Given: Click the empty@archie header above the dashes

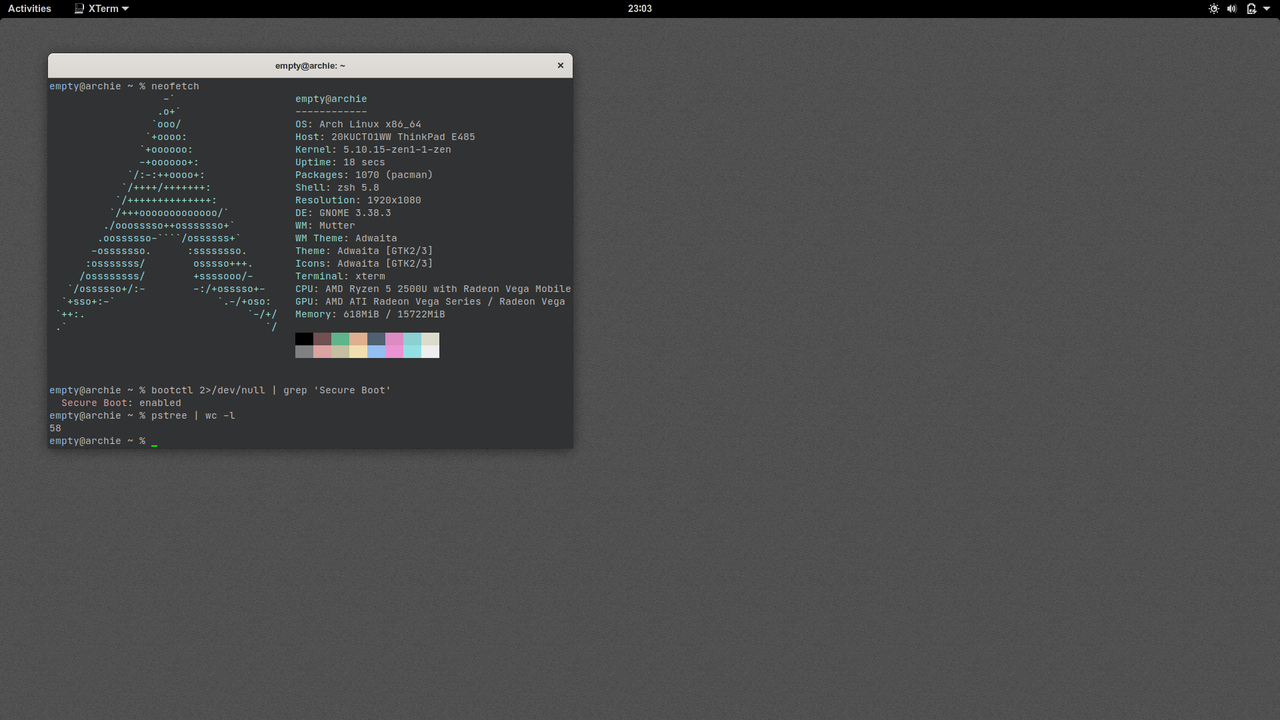Looking at the screenshot, I should click(x=331, y=99).
